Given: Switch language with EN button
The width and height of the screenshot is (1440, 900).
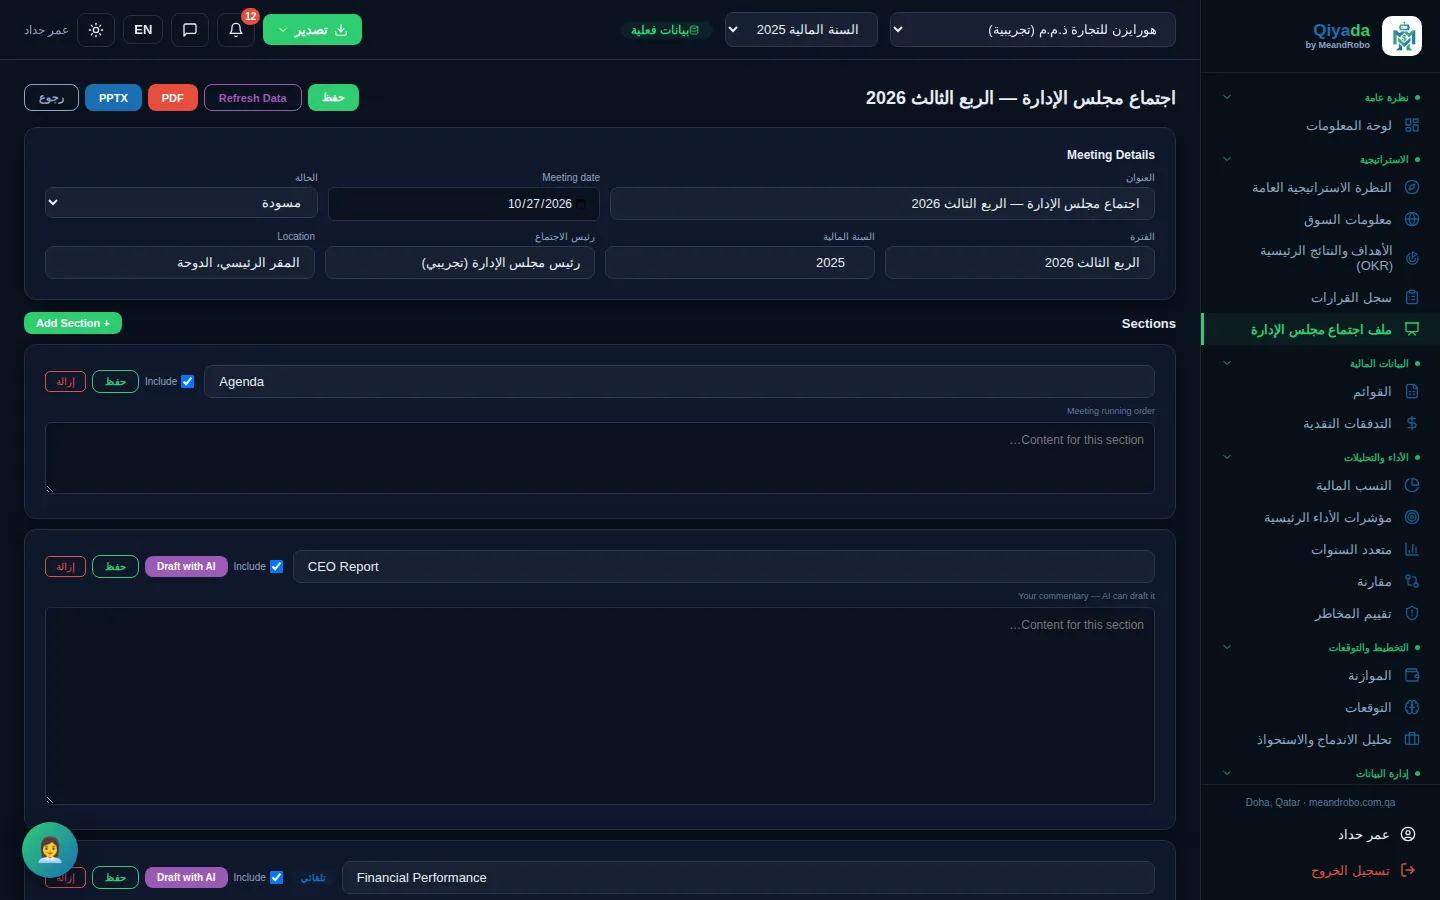Looking at the screenshot, I should tap(143, 30).
